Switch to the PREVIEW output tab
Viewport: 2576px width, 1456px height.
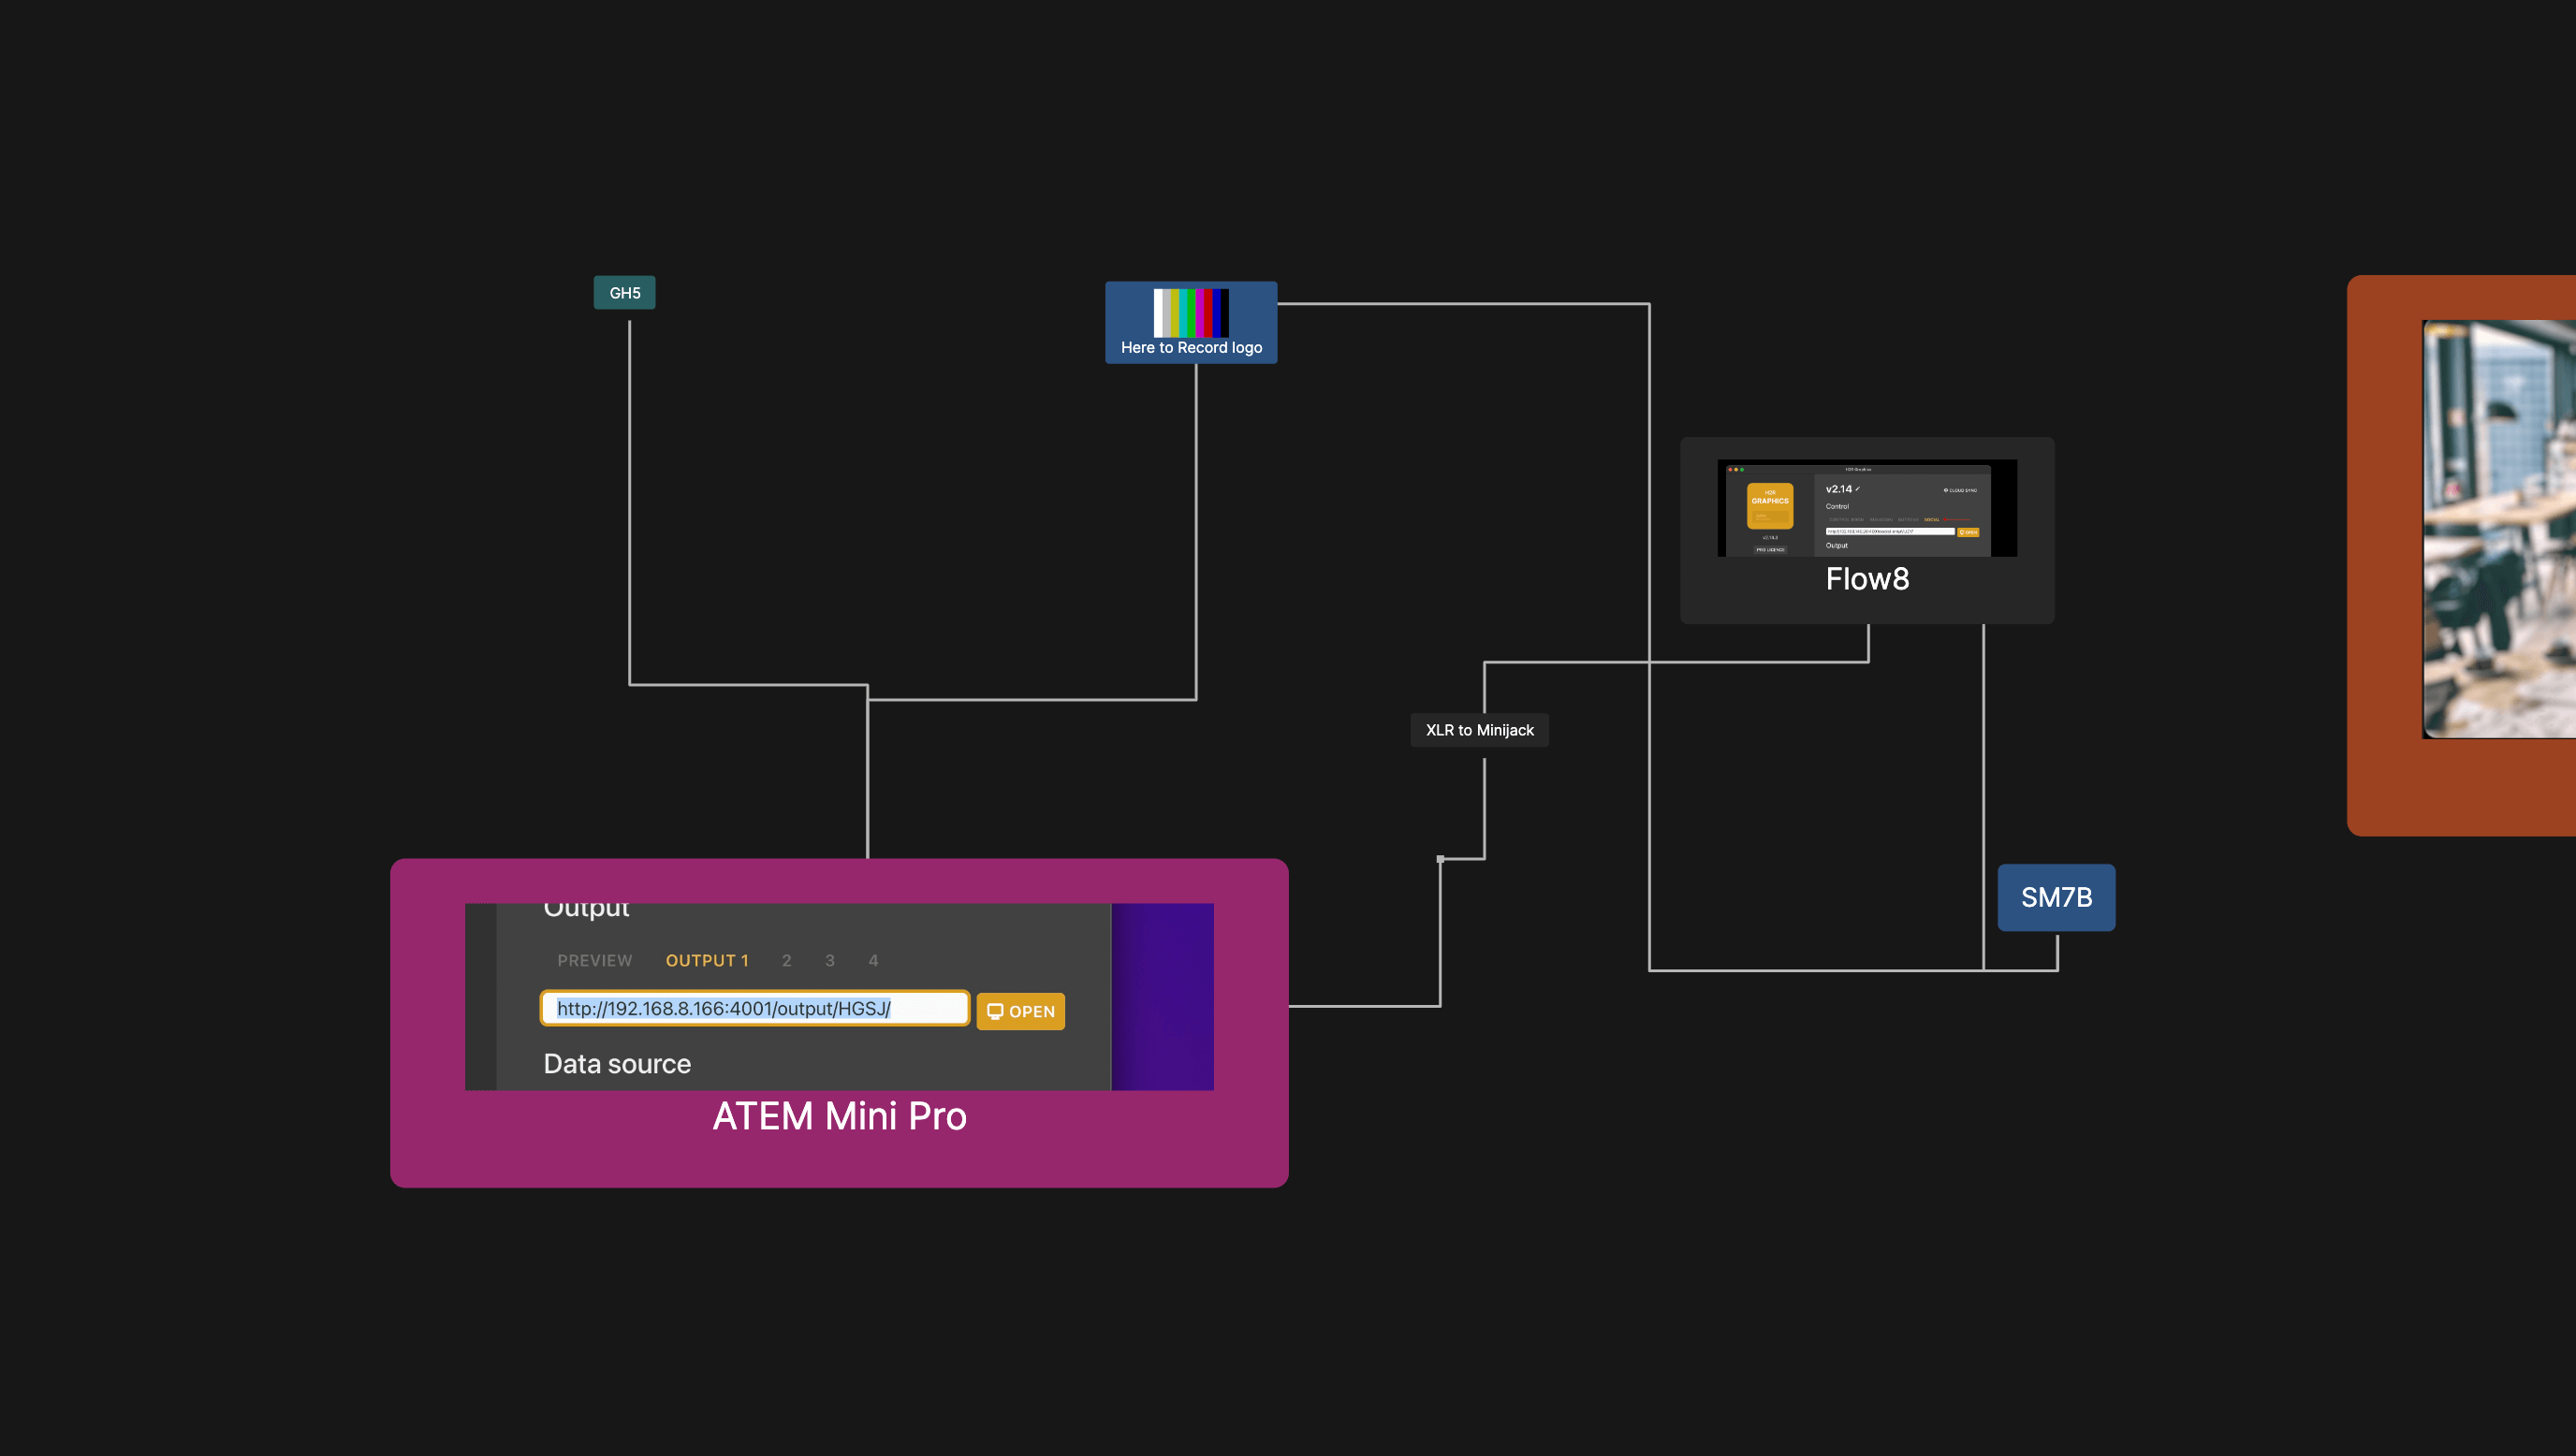pyautogui.click(x=595, y=961)
